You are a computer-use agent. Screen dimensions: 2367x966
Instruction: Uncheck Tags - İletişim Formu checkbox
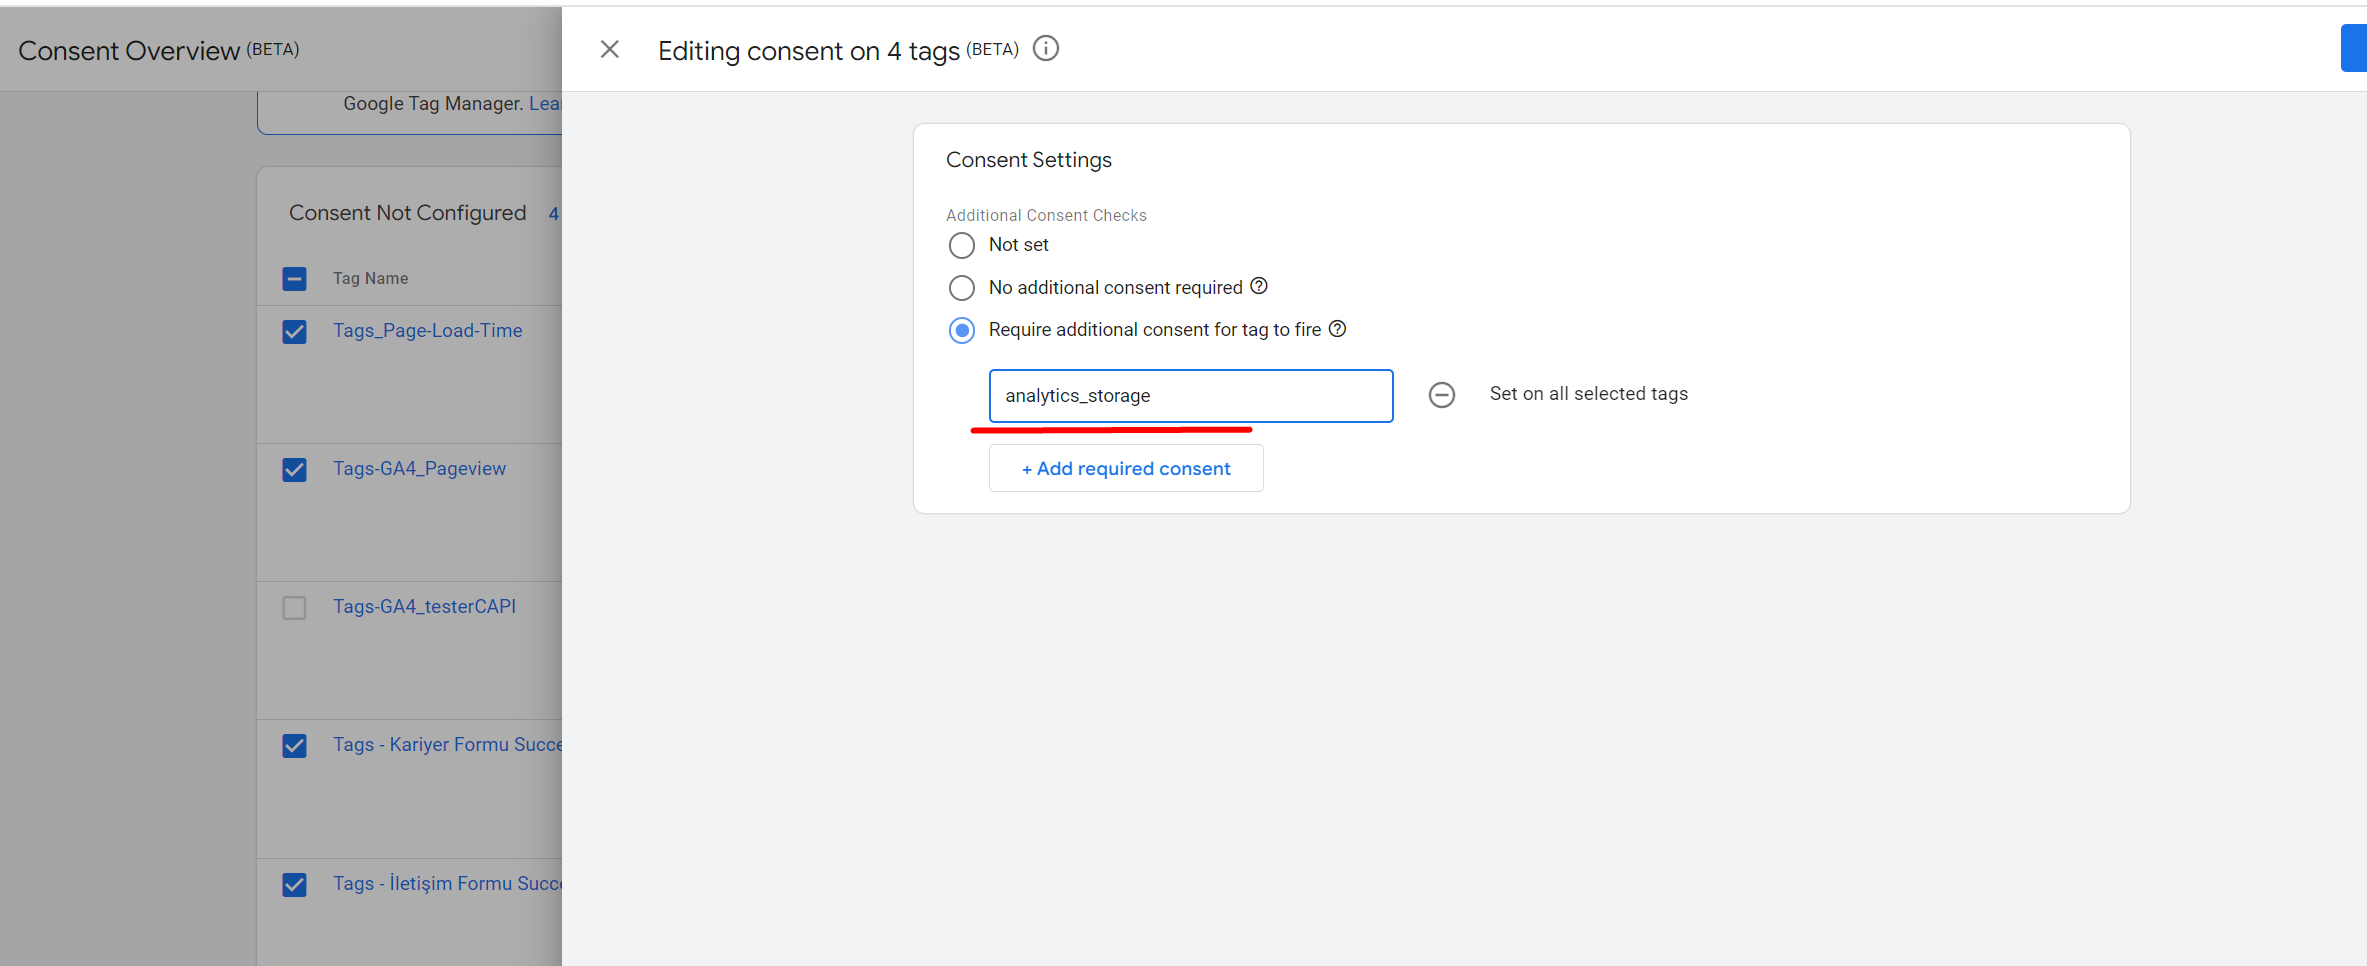click(294, 885)
